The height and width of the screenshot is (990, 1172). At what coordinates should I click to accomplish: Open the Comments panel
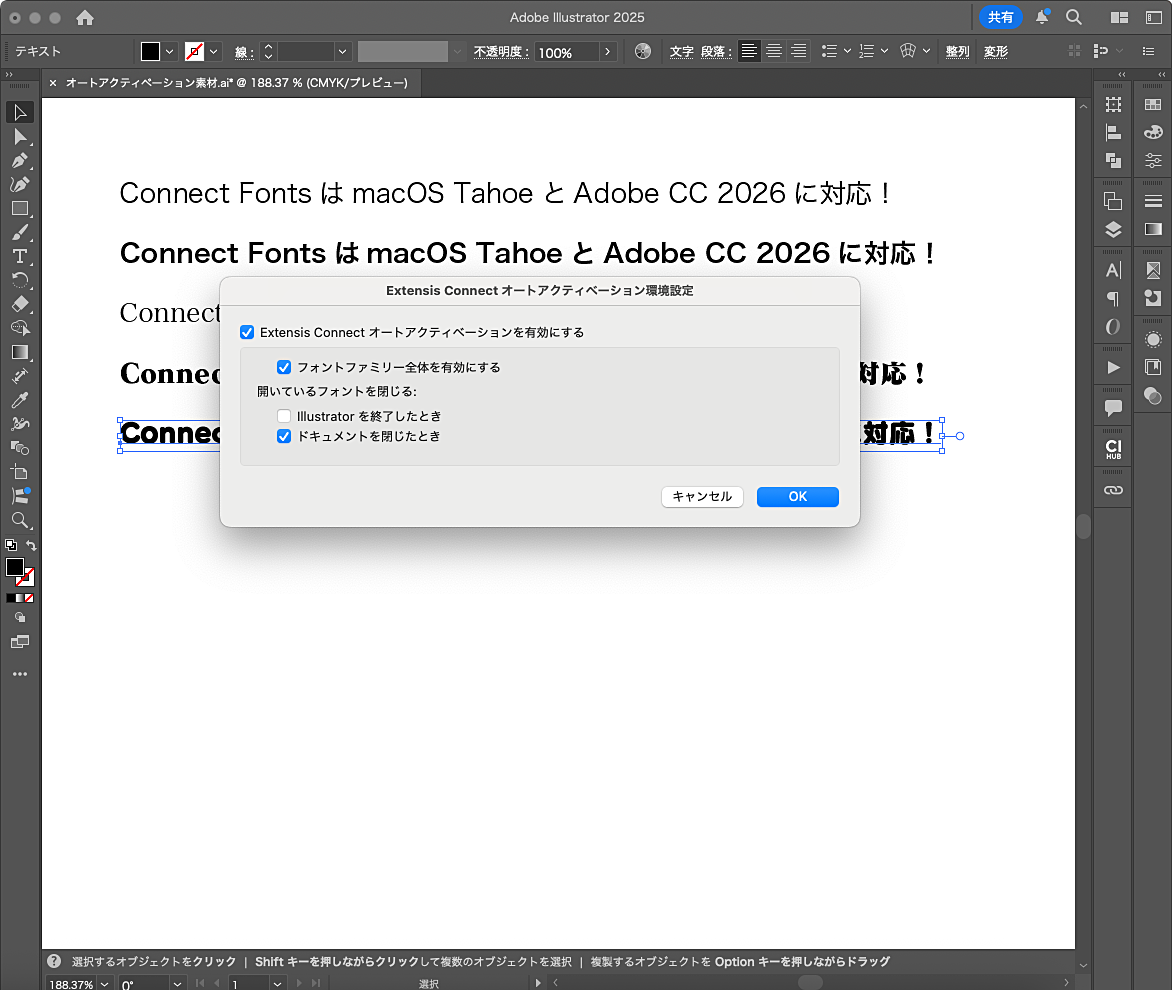tap(1112, 407)
